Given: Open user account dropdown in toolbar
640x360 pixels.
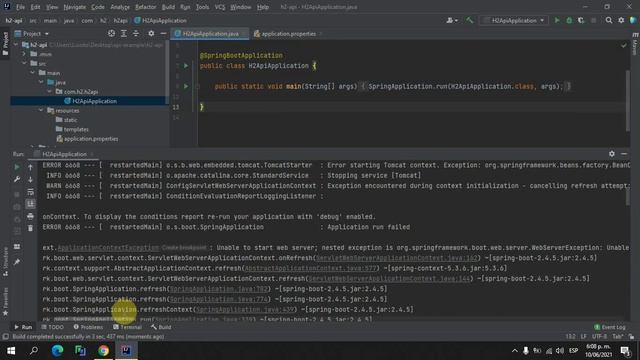Looking at the screenshot, I should [452, 20].
